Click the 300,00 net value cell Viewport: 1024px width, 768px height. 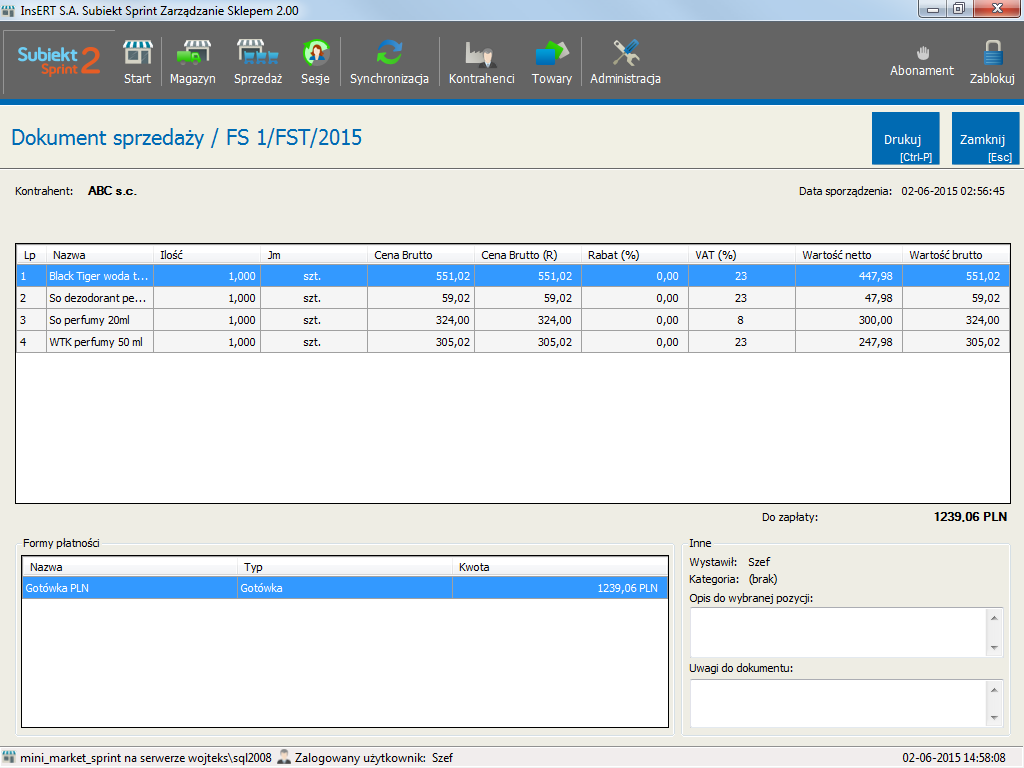pos(850,320)
